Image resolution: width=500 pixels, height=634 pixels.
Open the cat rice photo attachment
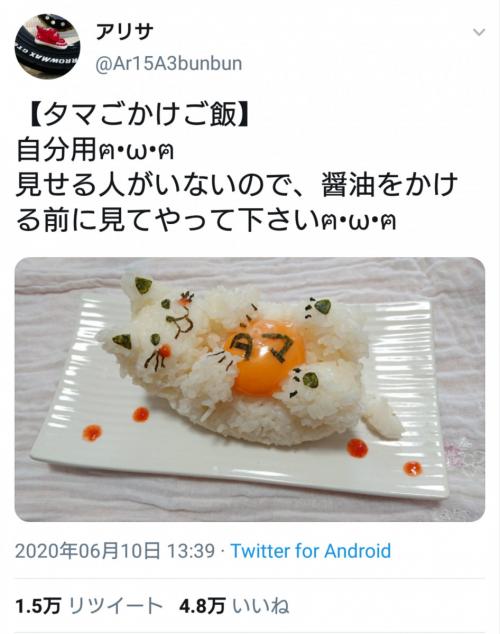coord(250,389)
